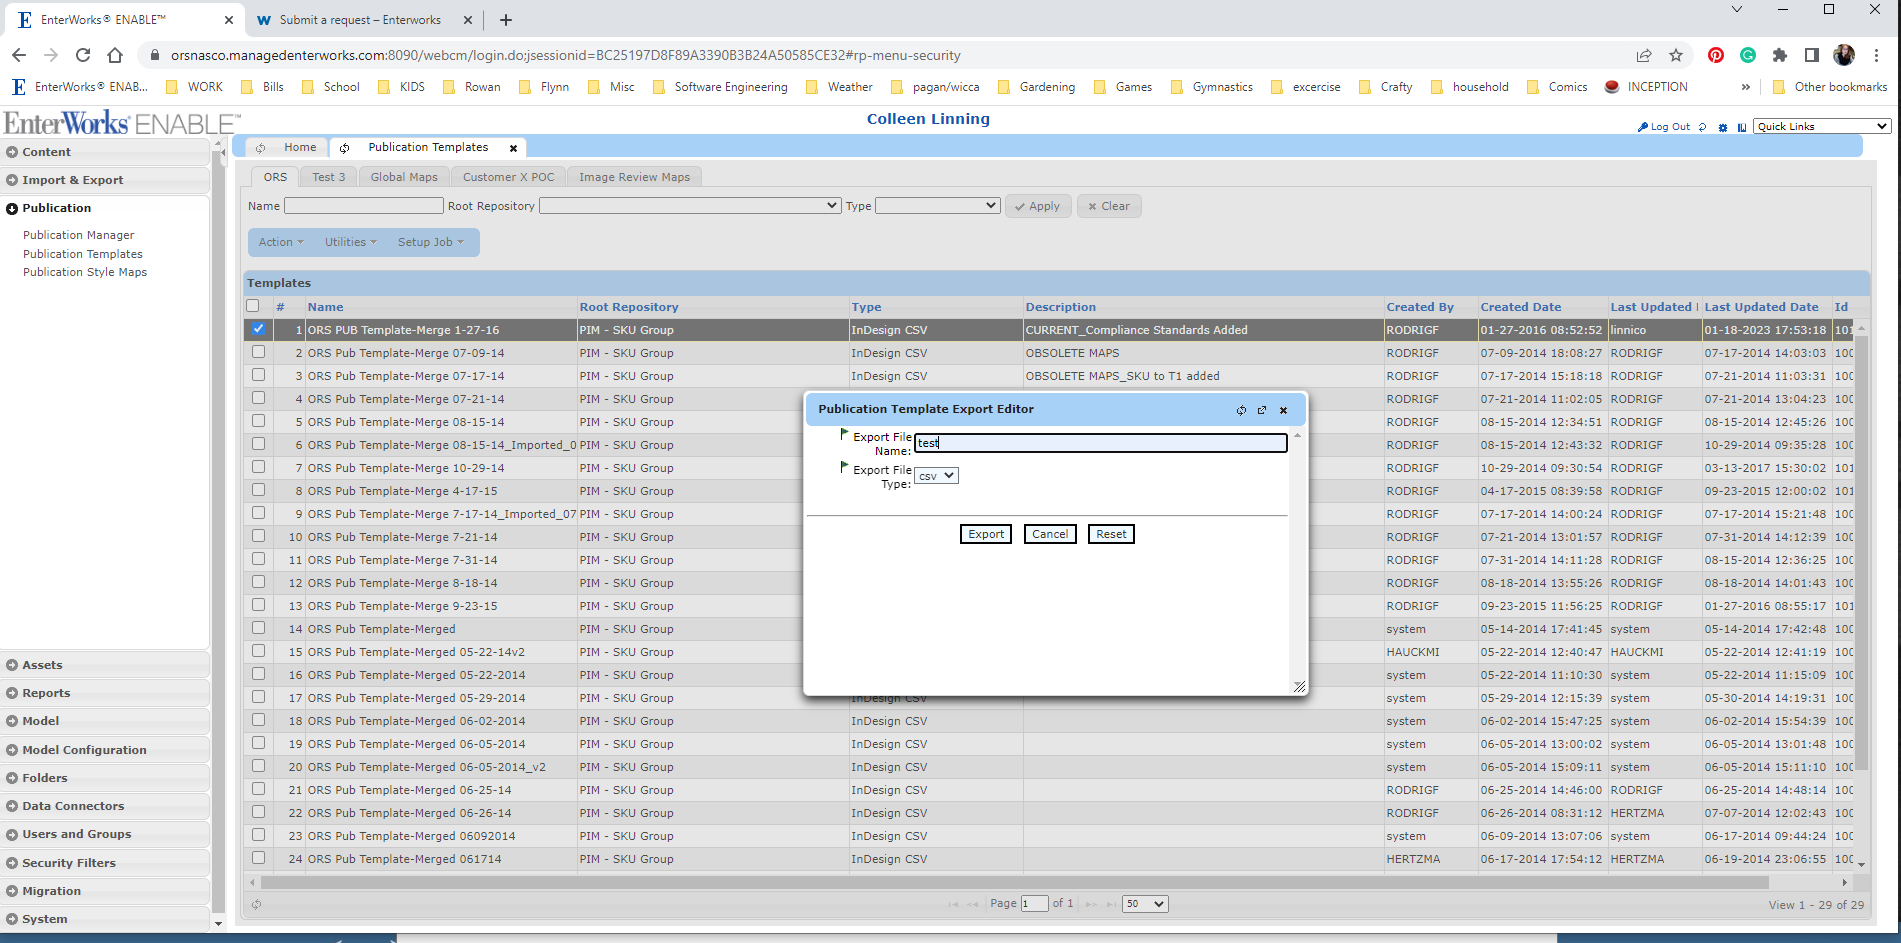1901x943 pixels.
Task: Click the refresh icon on the Publication Templates tab
Action: click(x=345, y=147)
